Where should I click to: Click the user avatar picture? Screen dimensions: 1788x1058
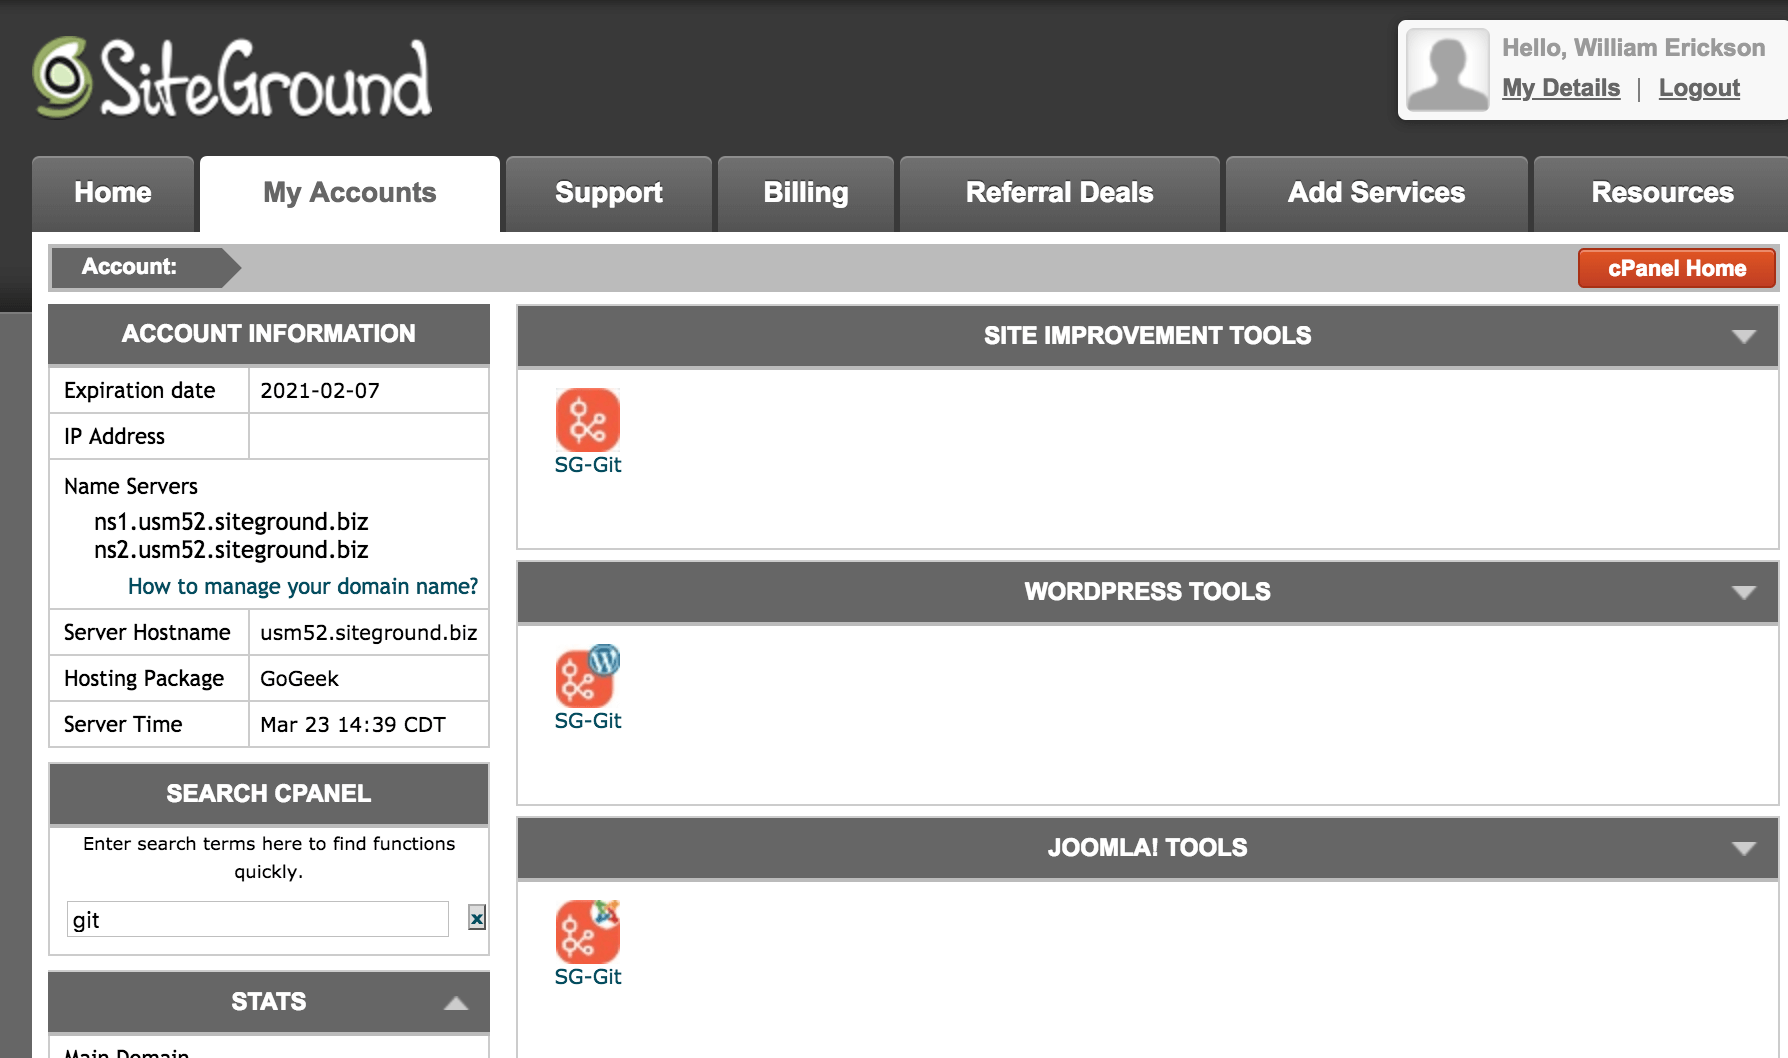coord(1447,69)
